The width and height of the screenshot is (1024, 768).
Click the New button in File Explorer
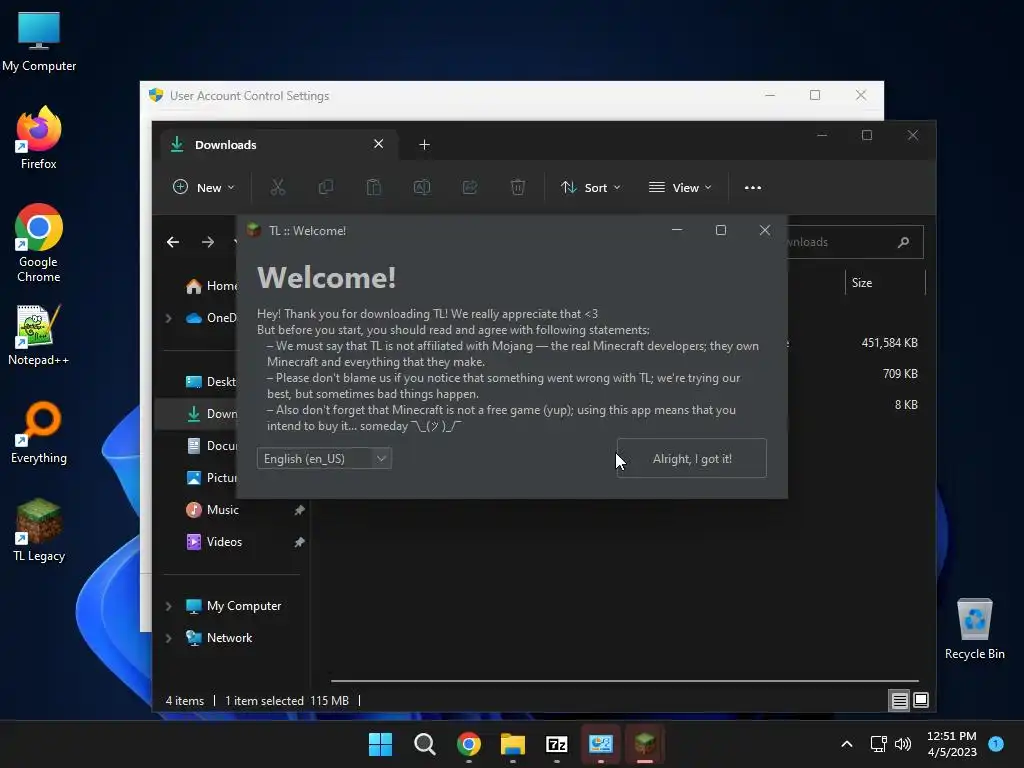click(204, 187)
